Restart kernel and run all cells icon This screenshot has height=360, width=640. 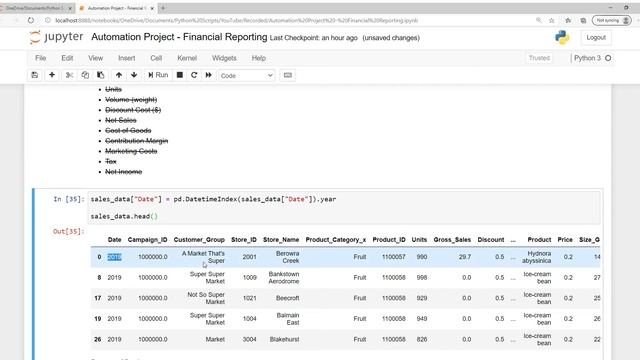(x=209, y=75)
